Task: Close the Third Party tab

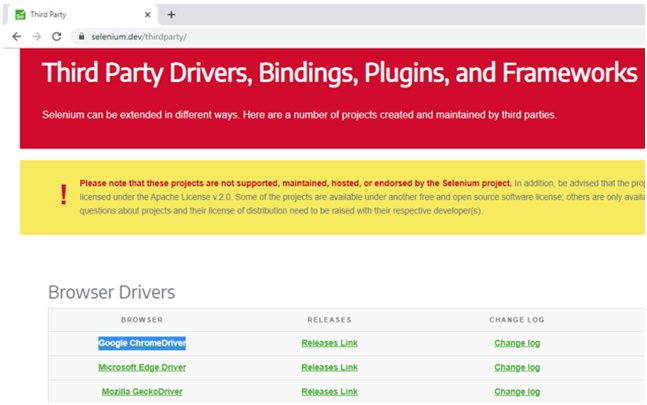Action: click(x=148, y=15)
